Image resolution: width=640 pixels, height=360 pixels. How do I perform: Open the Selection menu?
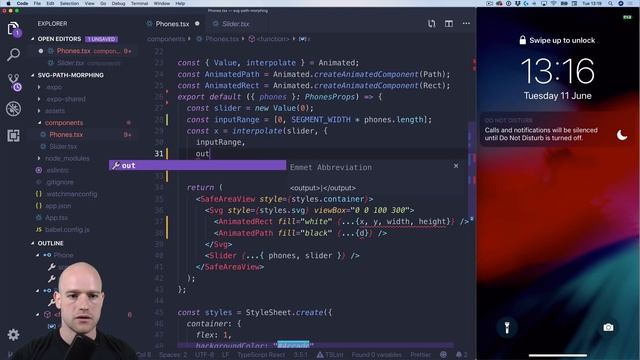coord(69,3)
